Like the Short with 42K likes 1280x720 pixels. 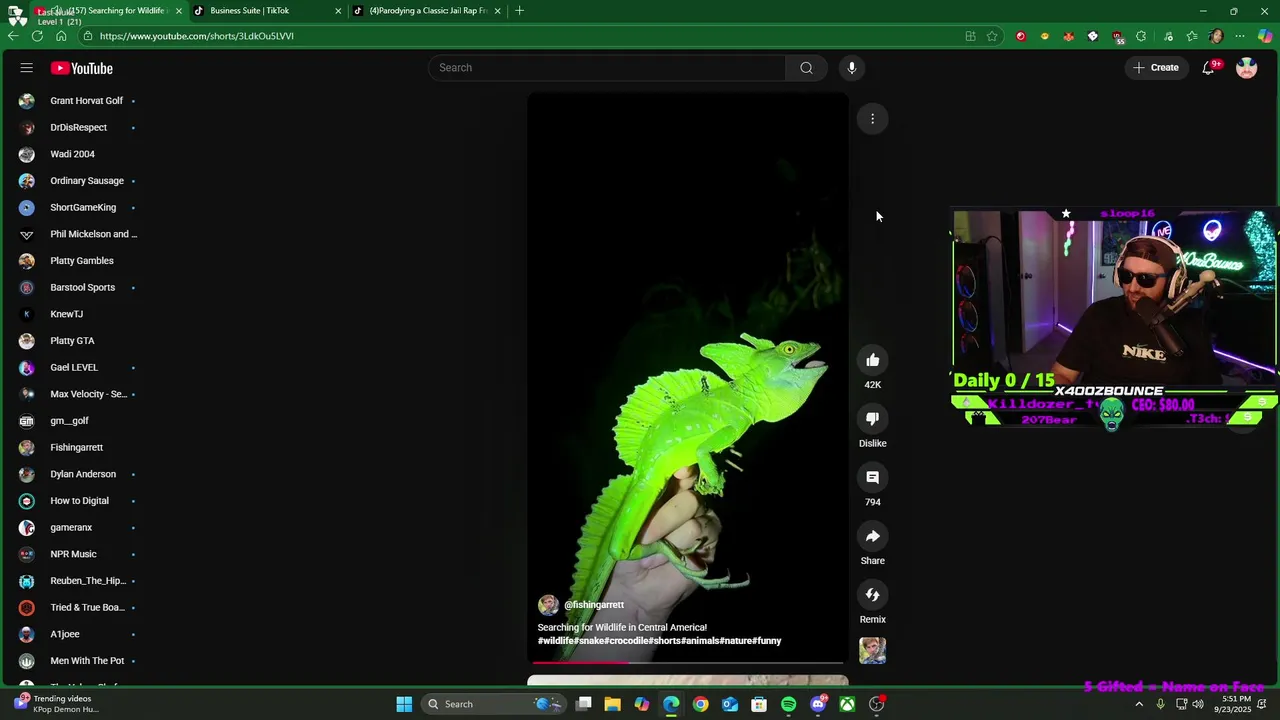click(x=872, y=360)
